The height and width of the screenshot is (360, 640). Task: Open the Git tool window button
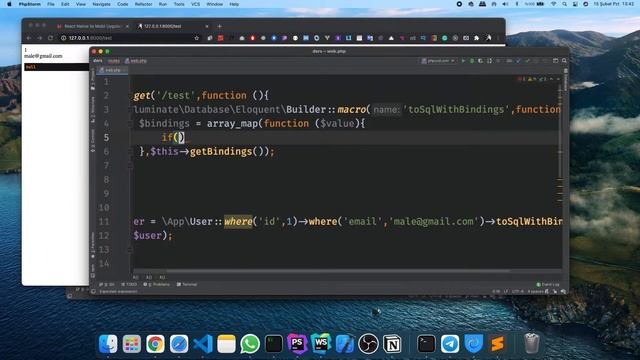pyautogui.click(x=107, y=284)
